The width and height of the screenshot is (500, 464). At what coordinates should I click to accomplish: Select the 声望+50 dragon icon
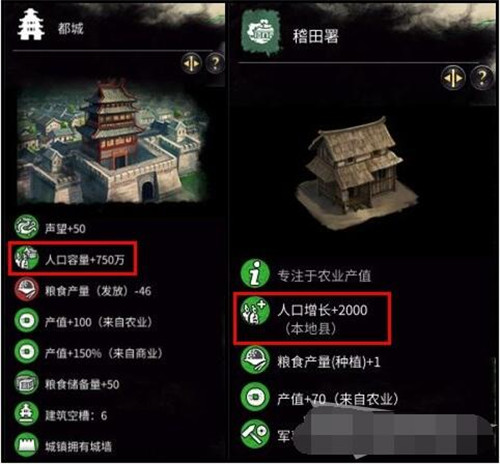tap(26, 227)
